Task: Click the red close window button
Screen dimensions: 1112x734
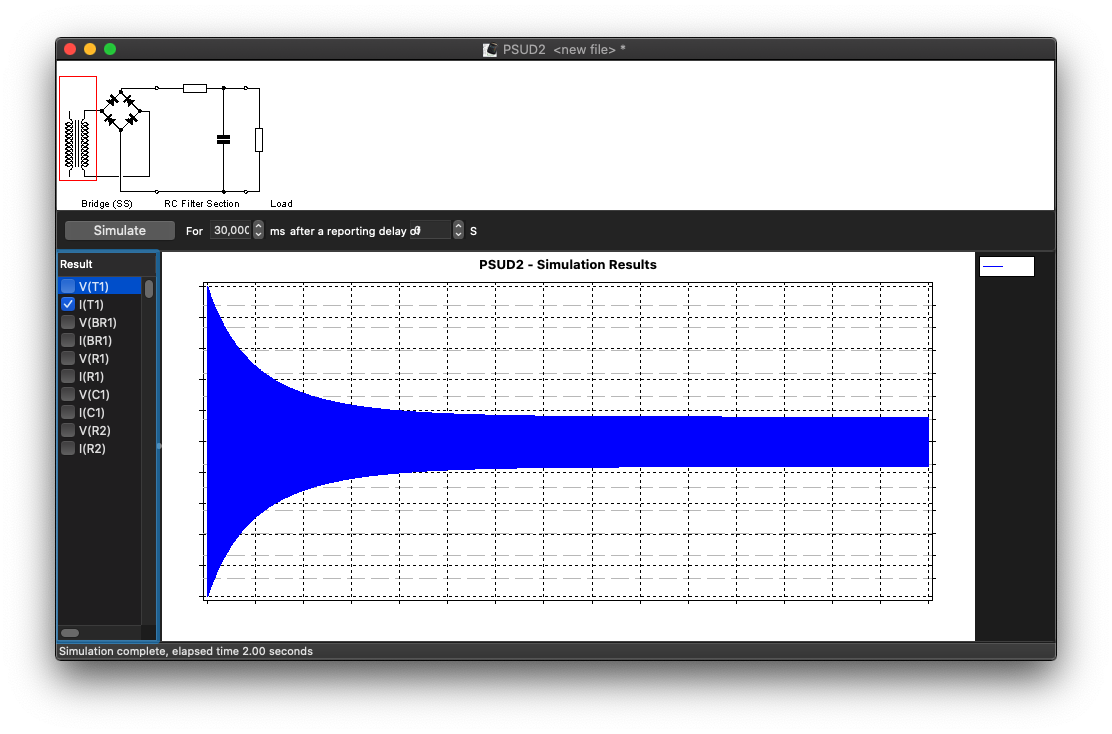Action: coord(70,49)
